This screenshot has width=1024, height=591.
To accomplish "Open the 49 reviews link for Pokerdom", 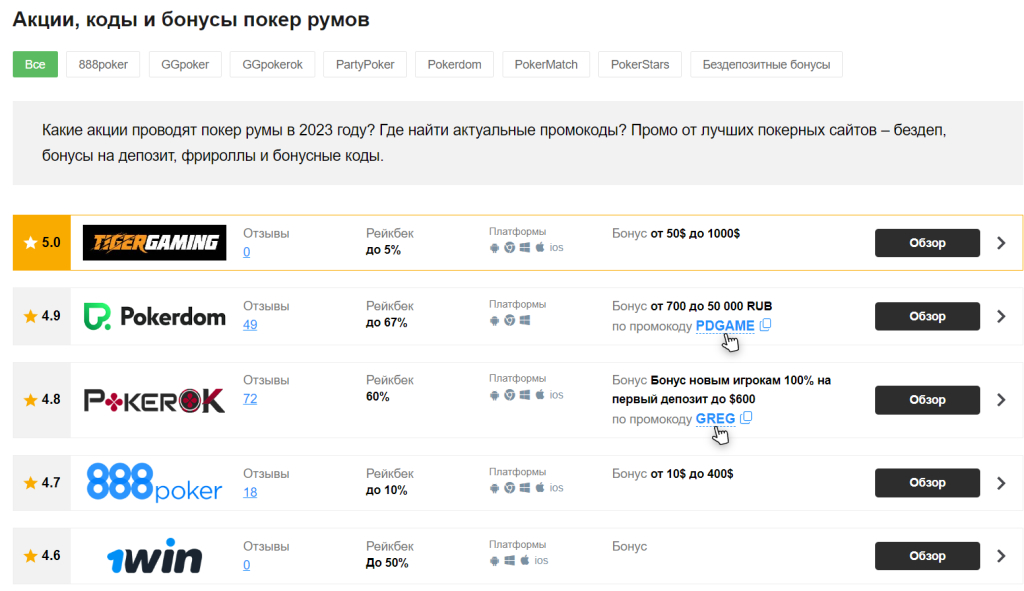I will pyautogui.click(x=250, y=325).
